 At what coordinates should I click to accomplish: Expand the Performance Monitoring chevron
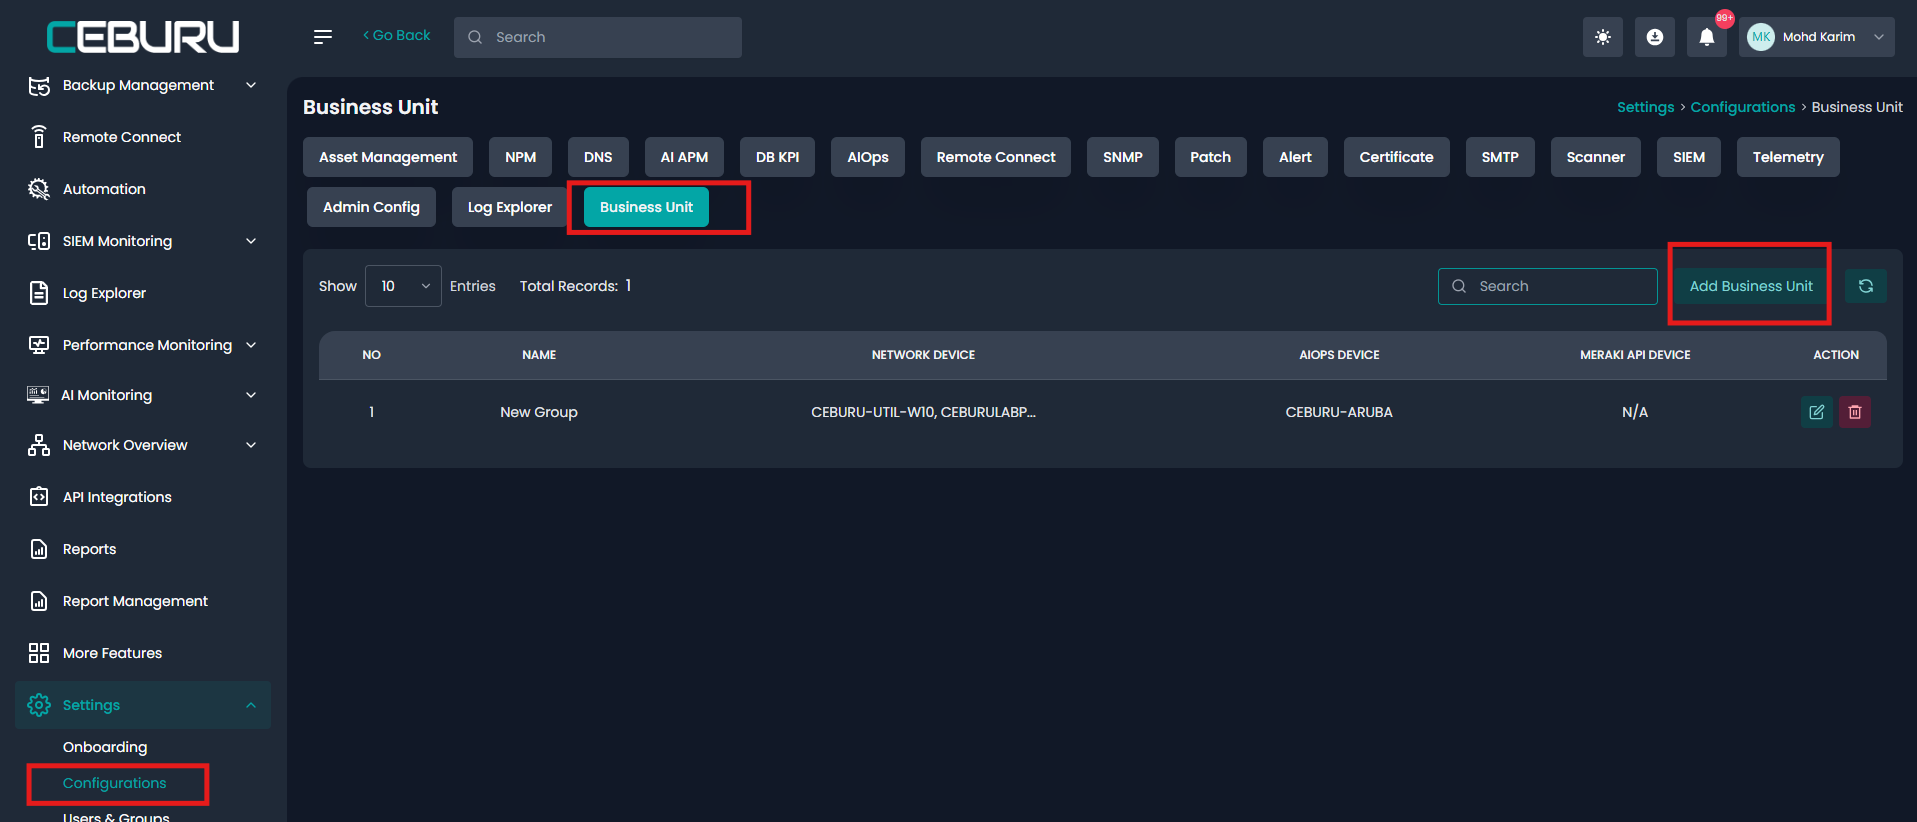251,345
